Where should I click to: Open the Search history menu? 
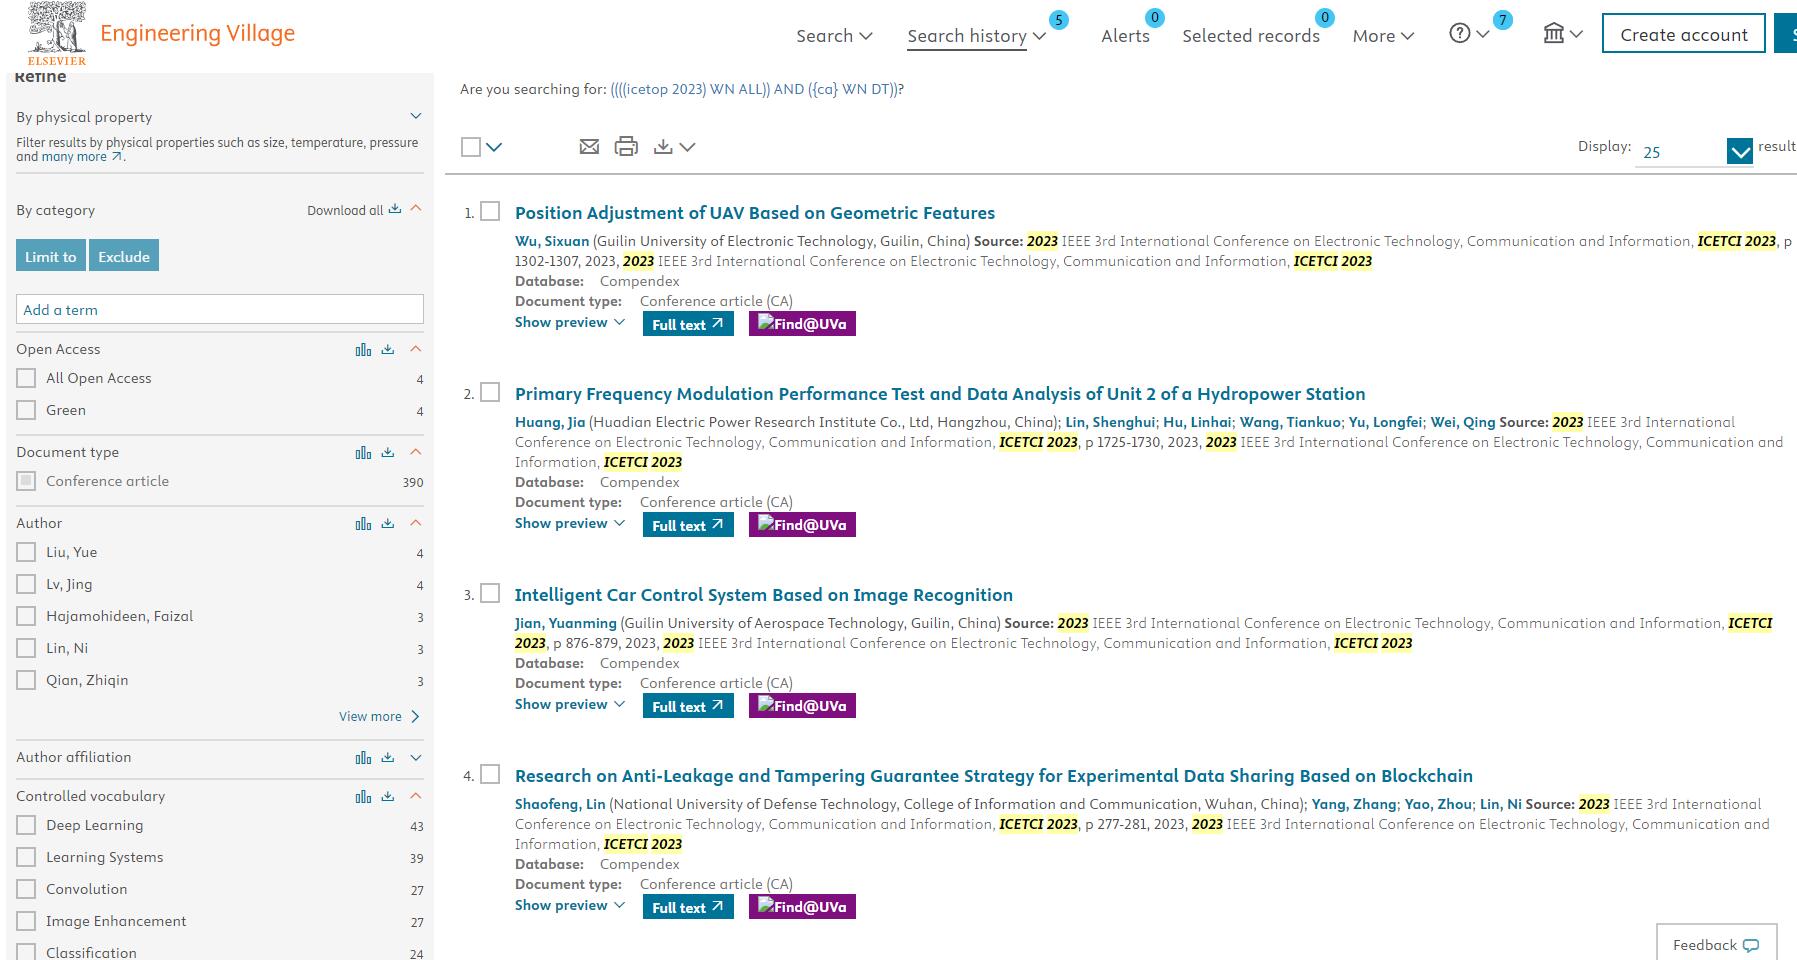tap(976, 36)
